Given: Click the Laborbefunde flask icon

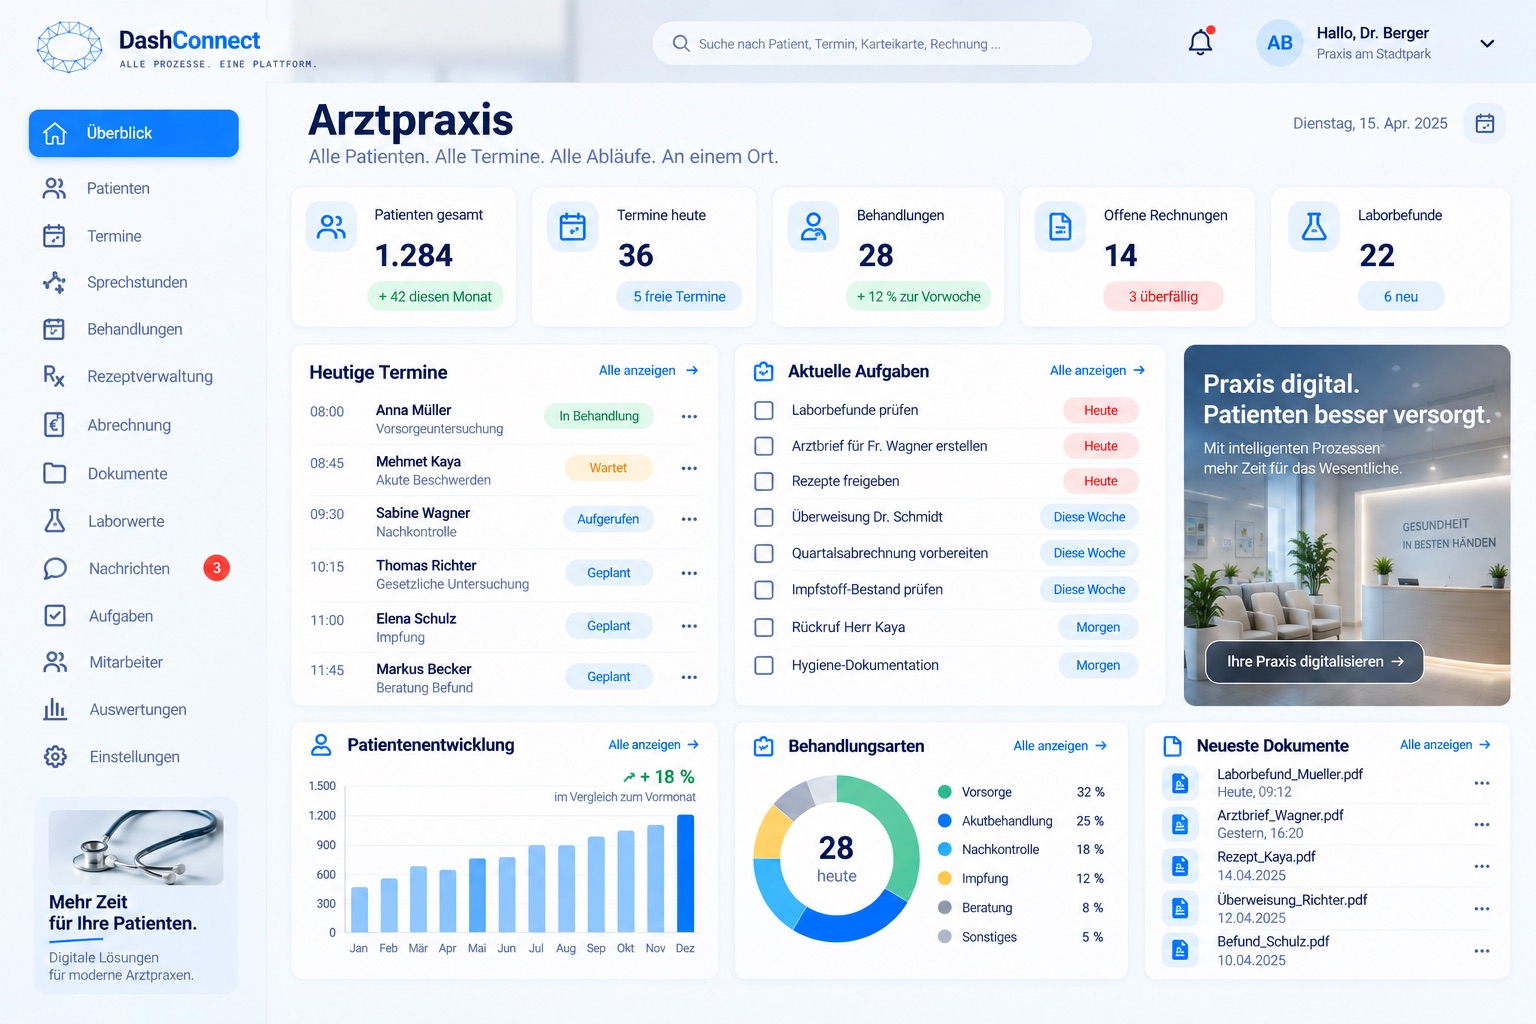Looking at the screenshot, I should coord(1314,227).
